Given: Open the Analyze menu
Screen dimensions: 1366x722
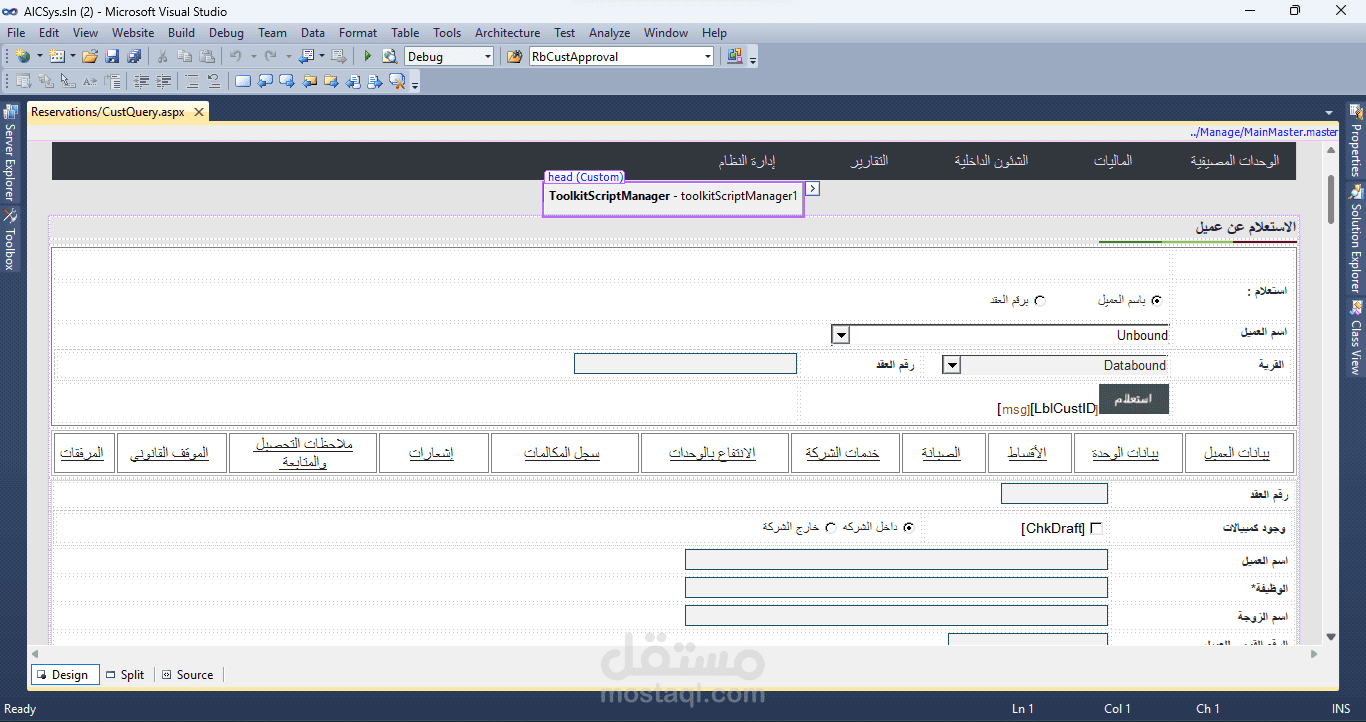Looking at the screenshot, I should coord(609,33).
